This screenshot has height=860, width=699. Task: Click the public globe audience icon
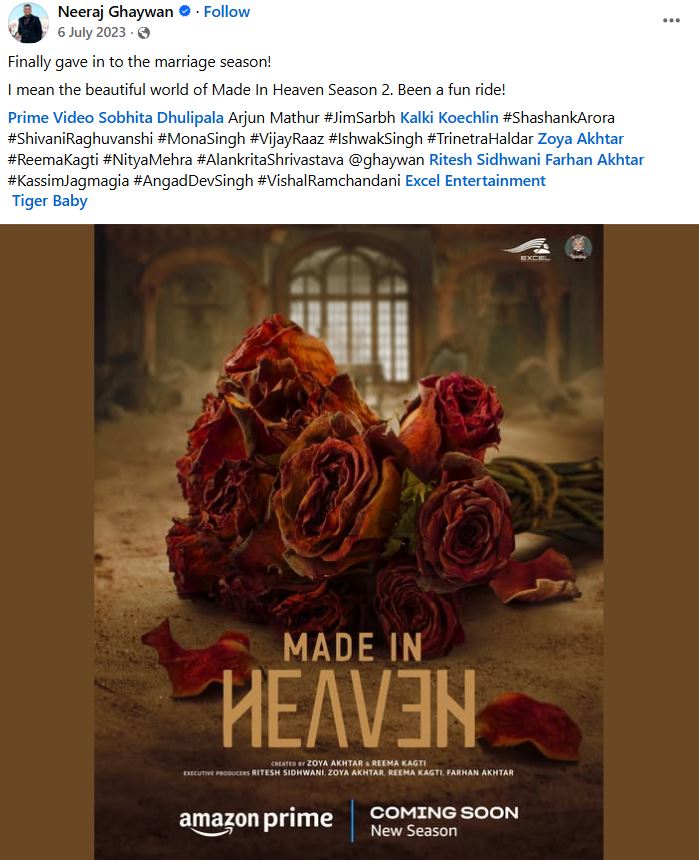click(144, 33)
